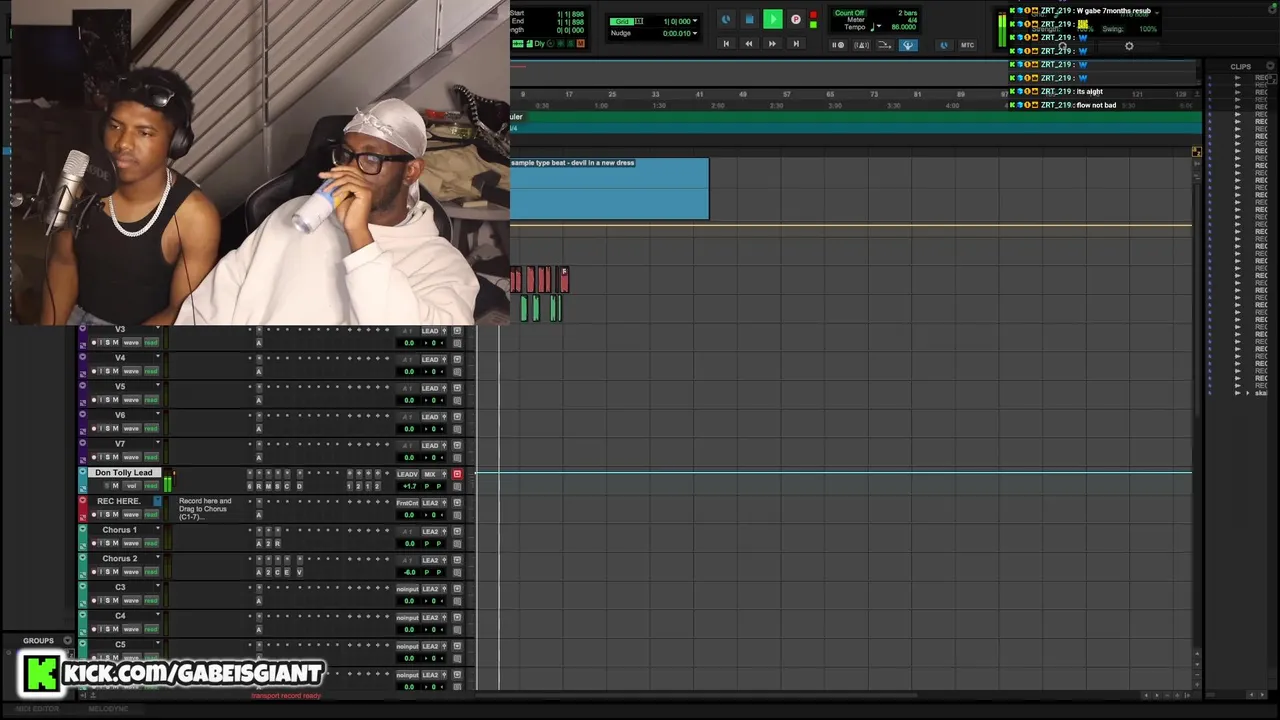Viewport: 1280px width, 720px height.
Task: Mute the V5 track
Action: (116, 400)
